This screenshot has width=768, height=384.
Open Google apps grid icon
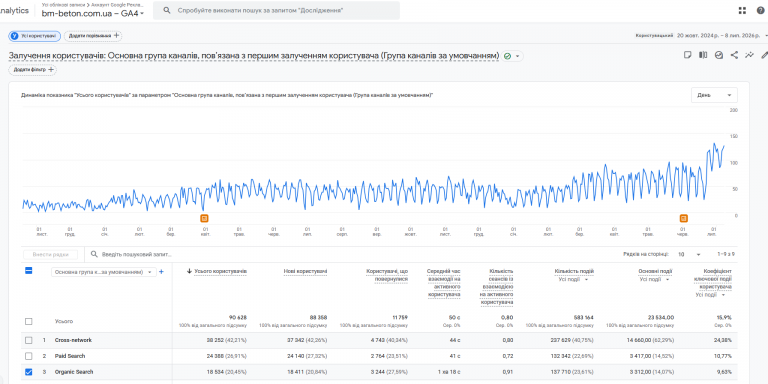[x=742, y=10]
